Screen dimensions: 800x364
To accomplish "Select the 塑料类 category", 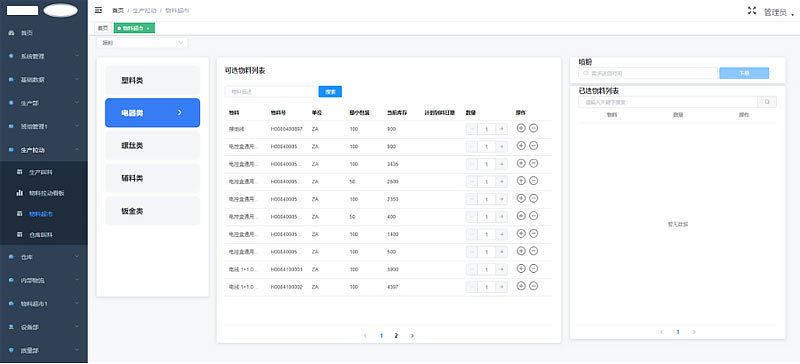I will click(153, 81).
